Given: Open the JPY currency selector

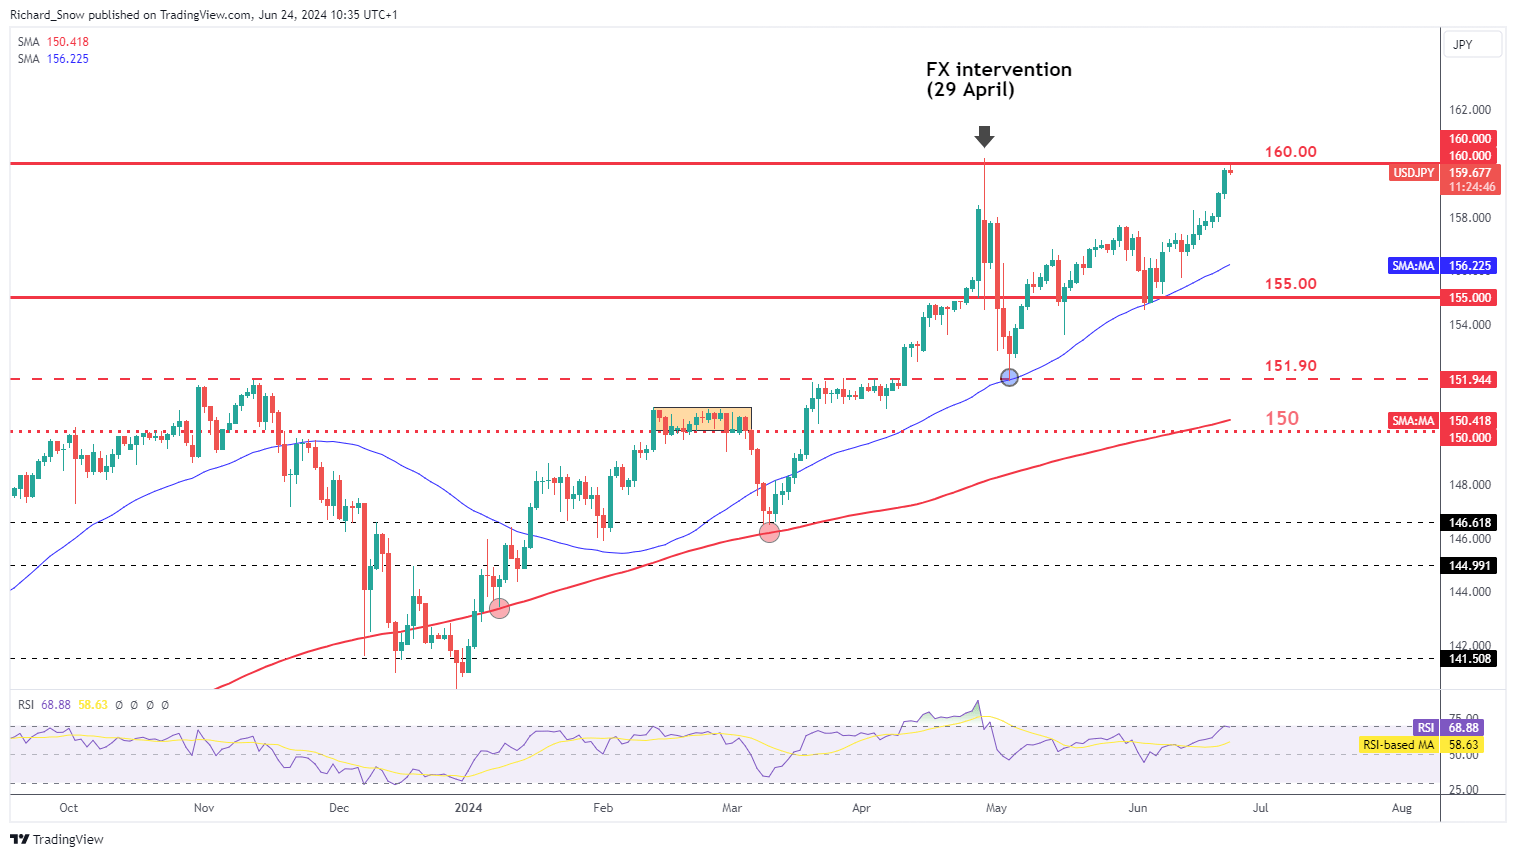Looking at the screenshot, I should pos(1472,45).
